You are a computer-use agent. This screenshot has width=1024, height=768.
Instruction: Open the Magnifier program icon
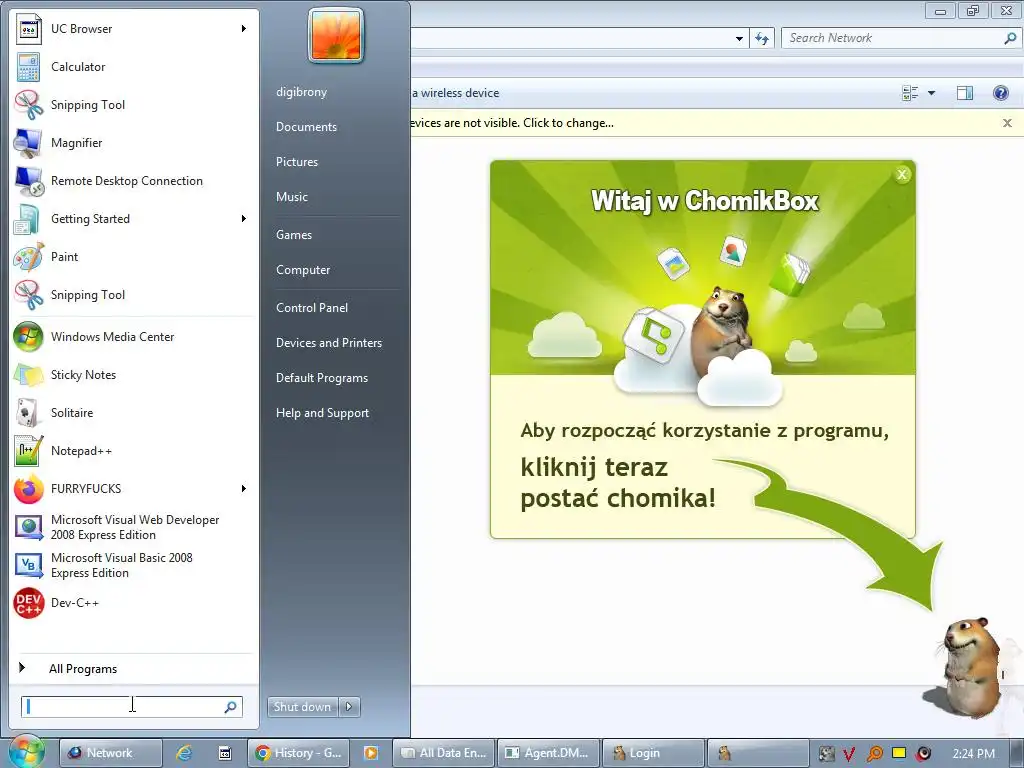point(28,143)
